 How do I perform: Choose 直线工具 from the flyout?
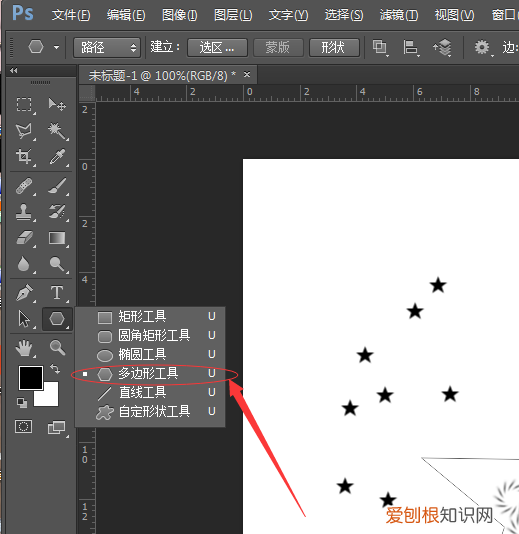click(150, 393)
